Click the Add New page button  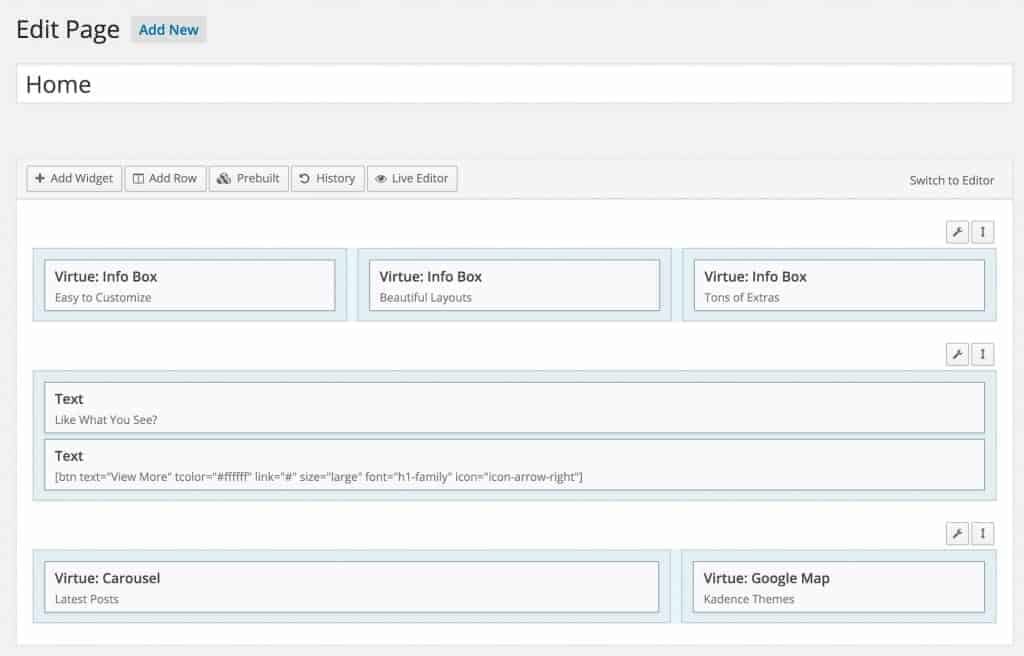click(168, 30)
